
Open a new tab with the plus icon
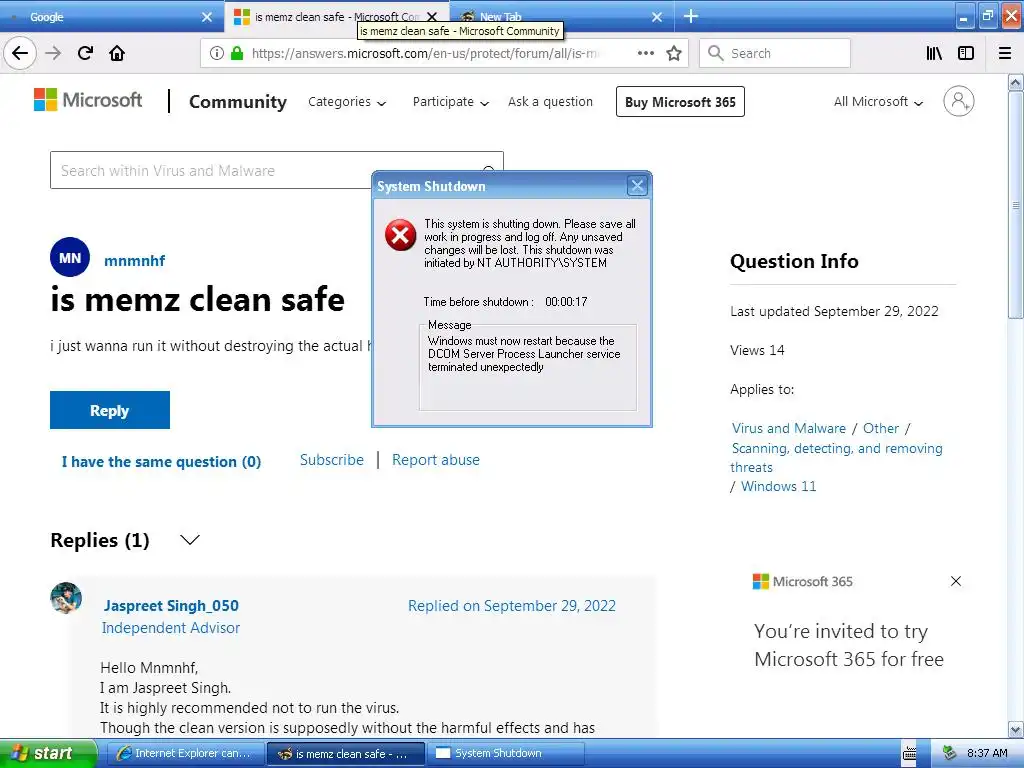coord(690,16)
